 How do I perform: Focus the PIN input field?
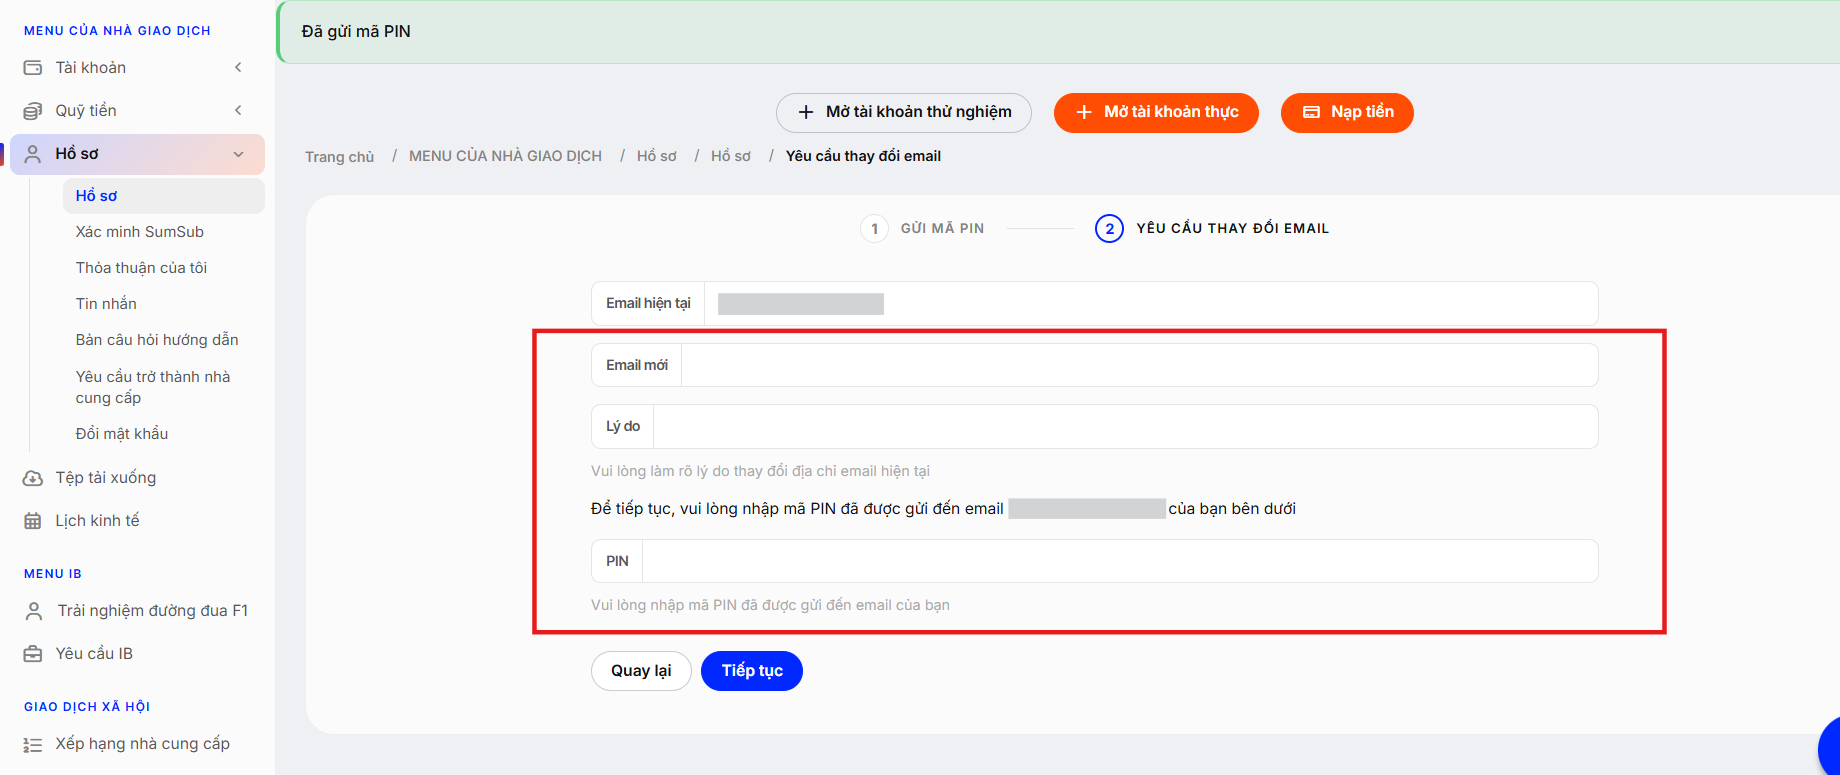[x=1120, y=561]
